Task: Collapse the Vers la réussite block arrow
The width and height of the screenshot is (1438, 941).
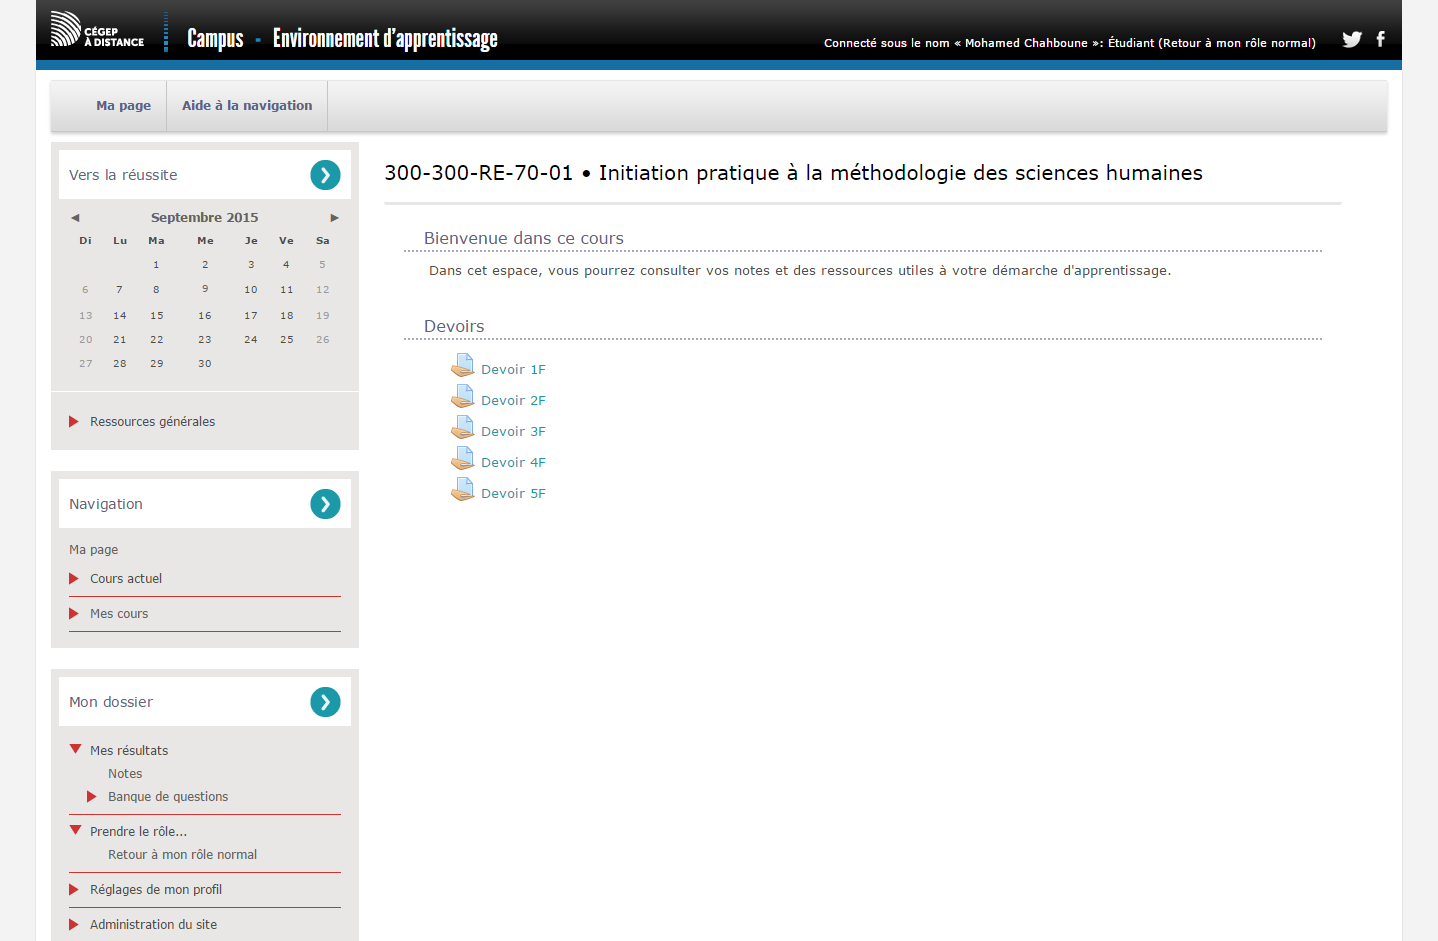Action: click(325, 175)
